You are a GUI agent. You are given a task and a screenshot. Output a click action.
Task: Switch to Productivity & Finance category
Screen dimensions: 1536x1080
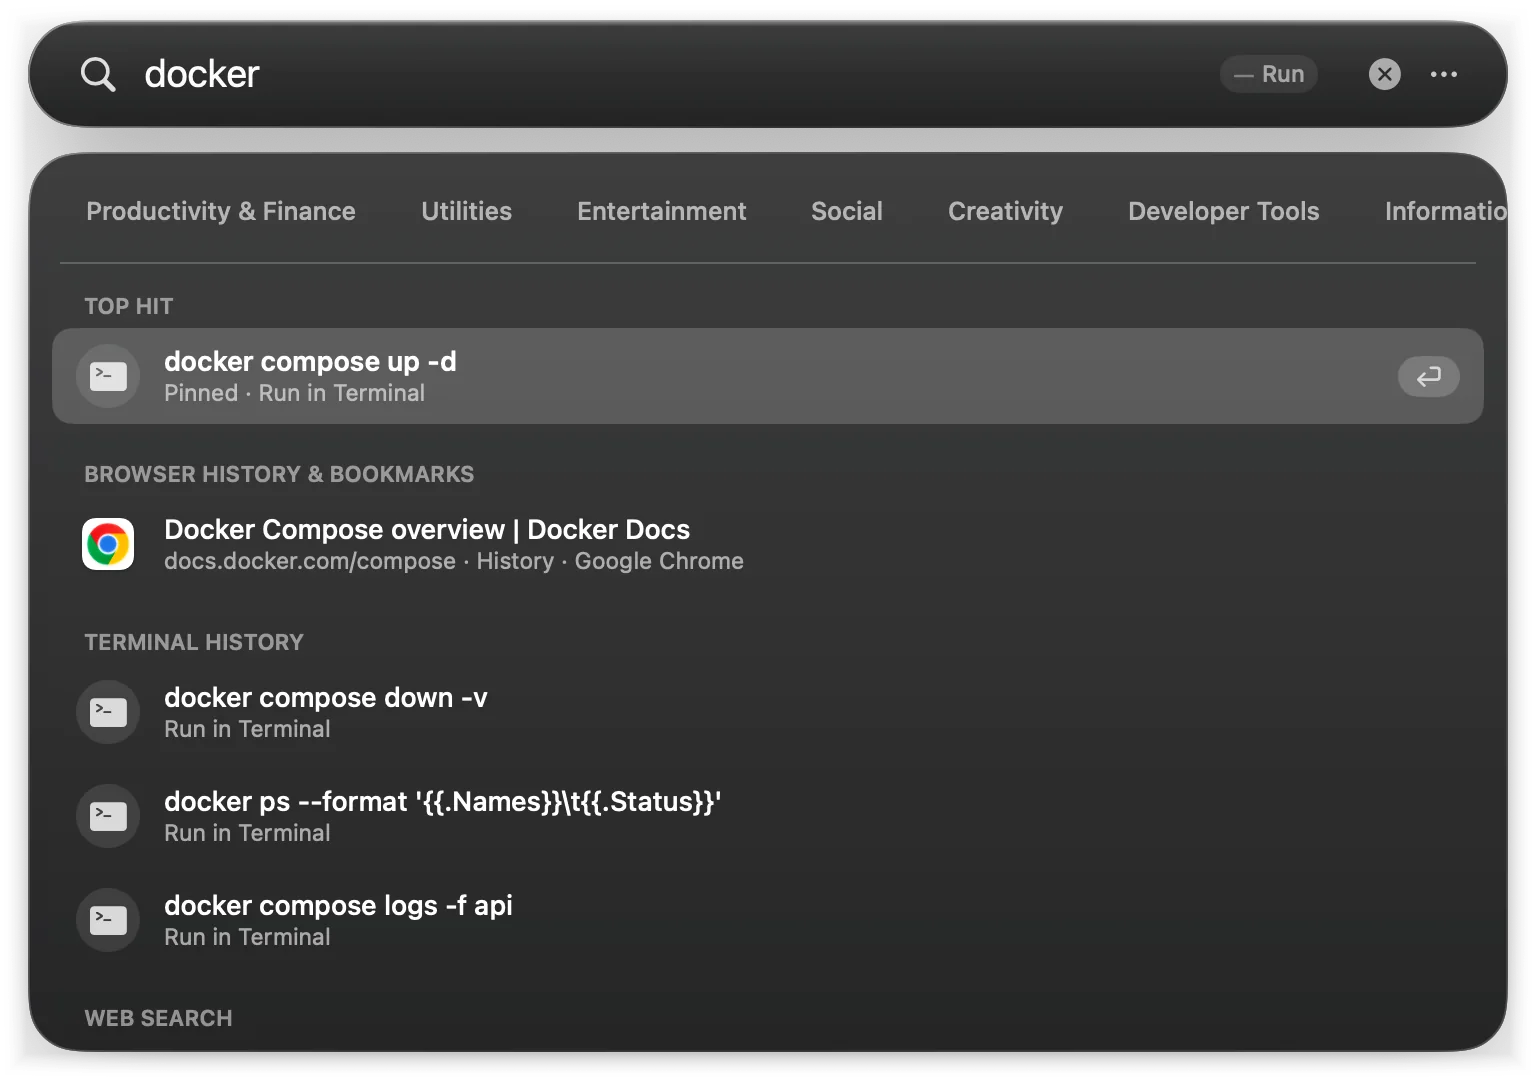pos(221,211)
